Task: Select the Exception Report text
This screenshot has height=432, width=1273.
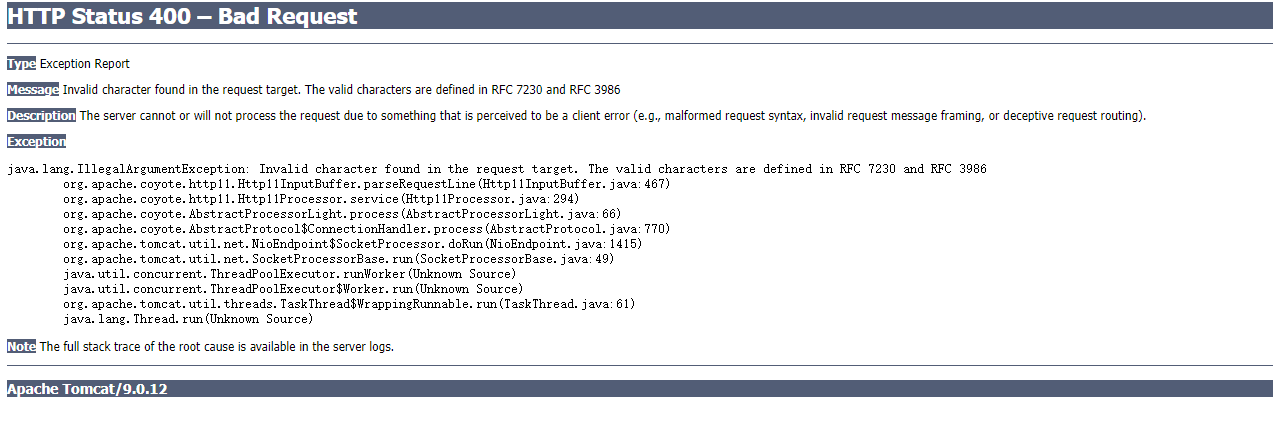Action: tap(85, 64)
